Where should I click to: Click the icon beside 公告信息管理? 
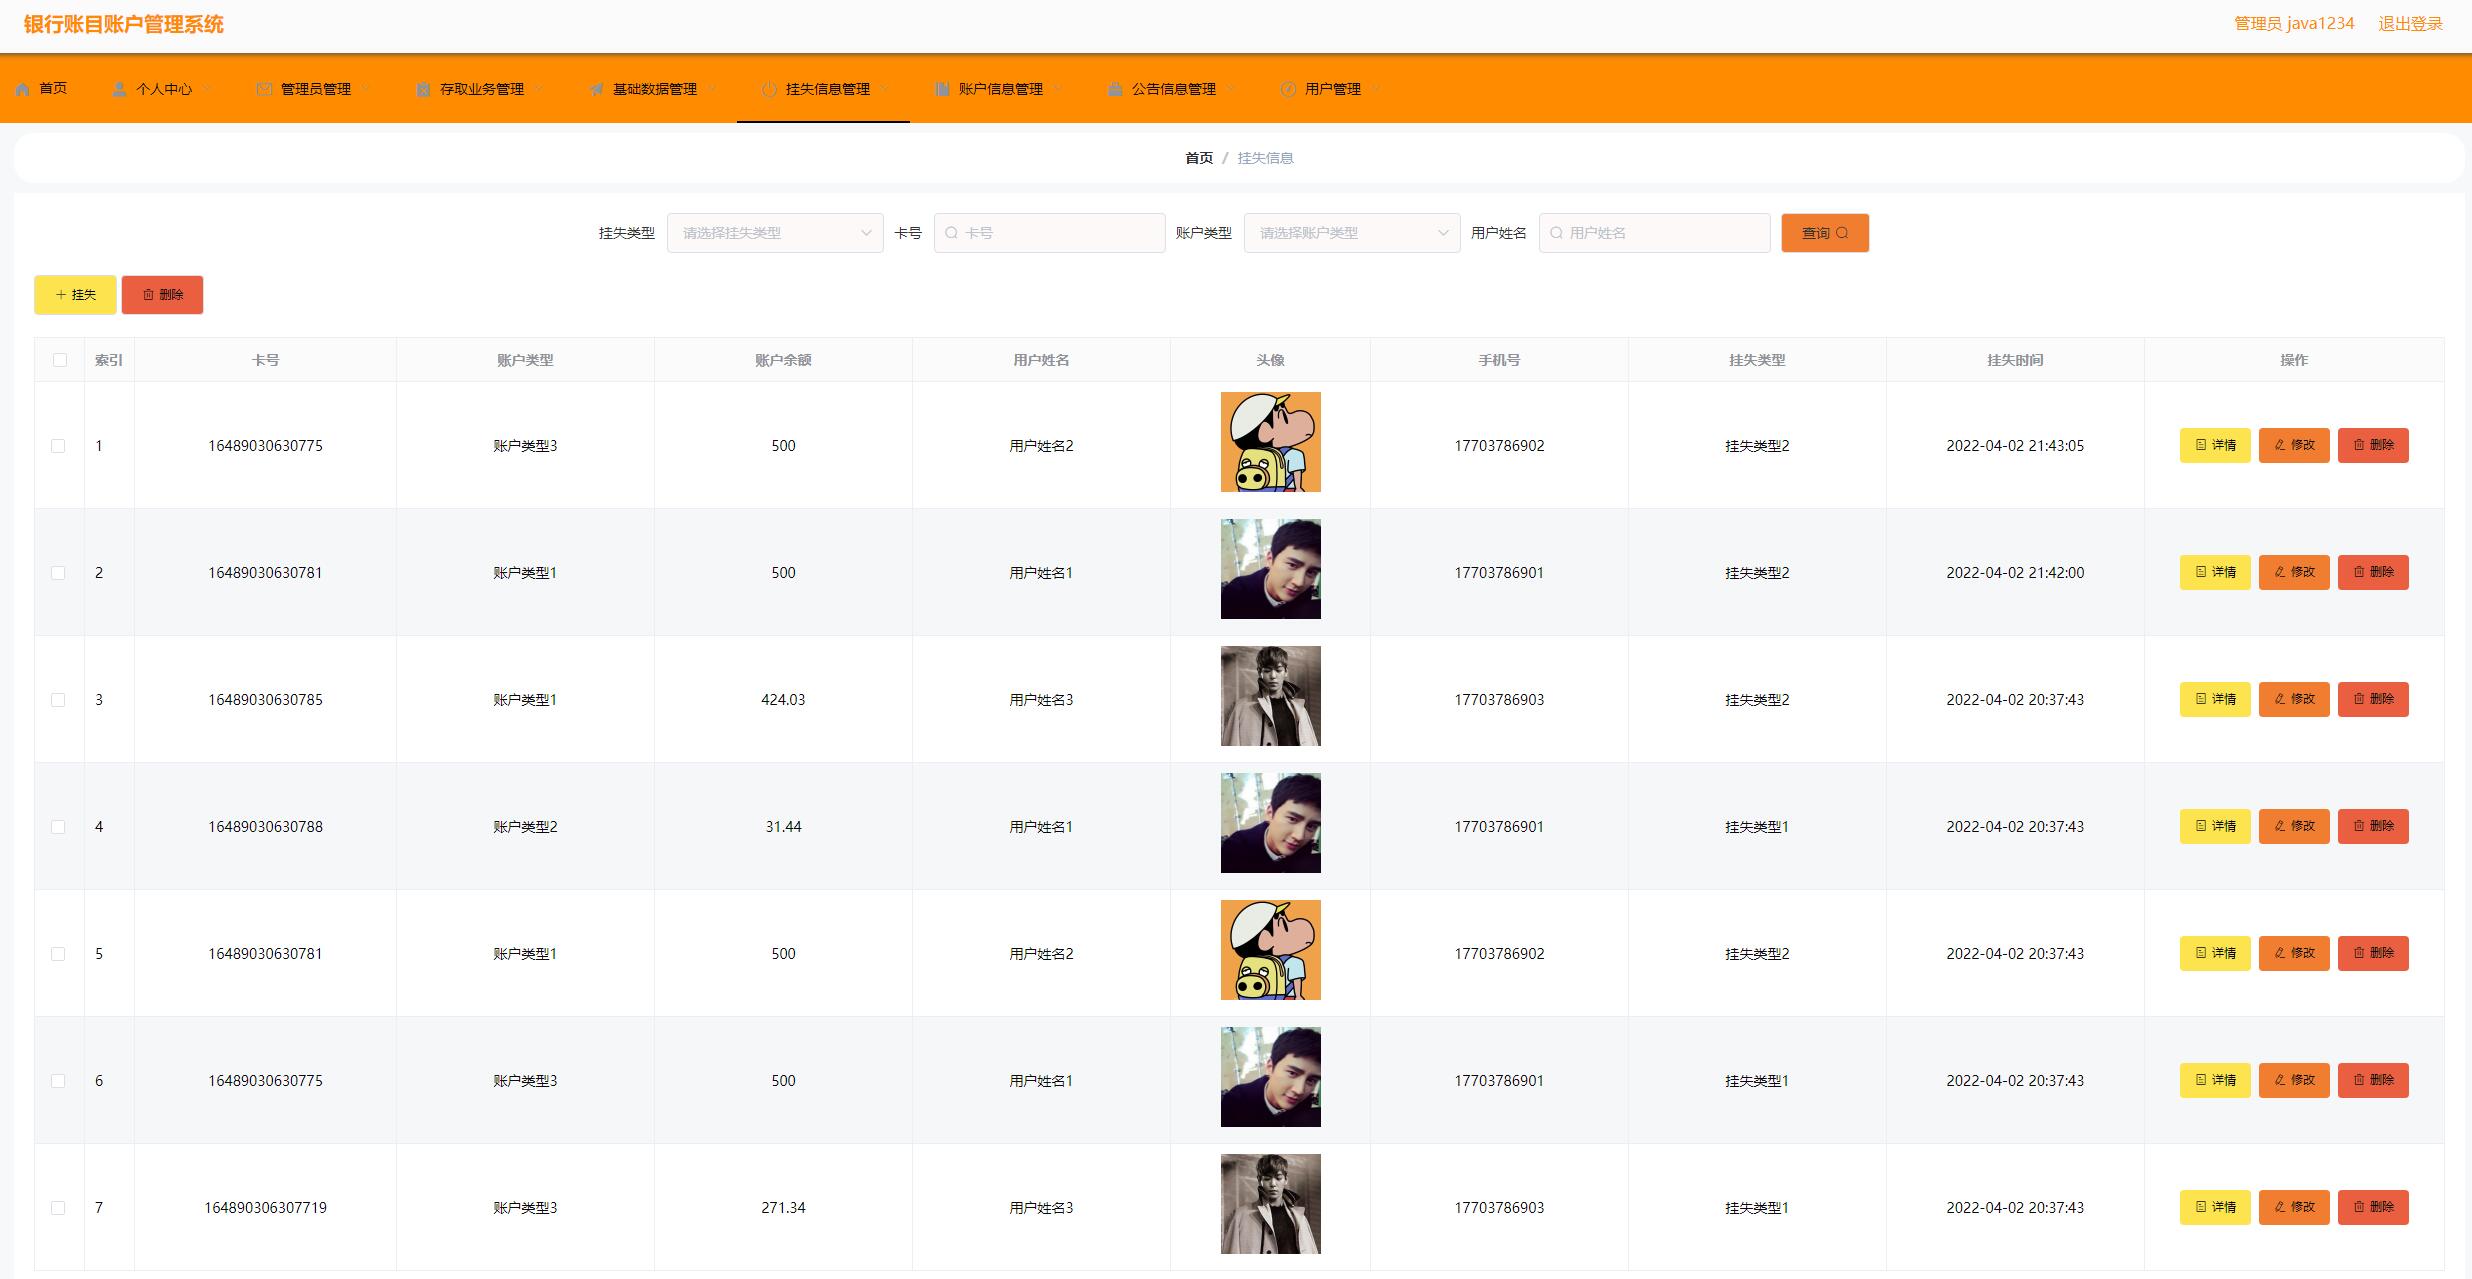pos(1115,89)
